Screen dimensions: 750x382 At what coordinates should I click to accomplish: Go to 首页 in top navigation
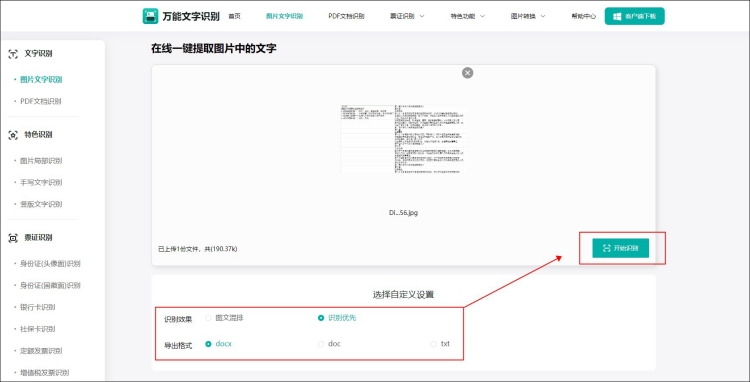point(234,16)
